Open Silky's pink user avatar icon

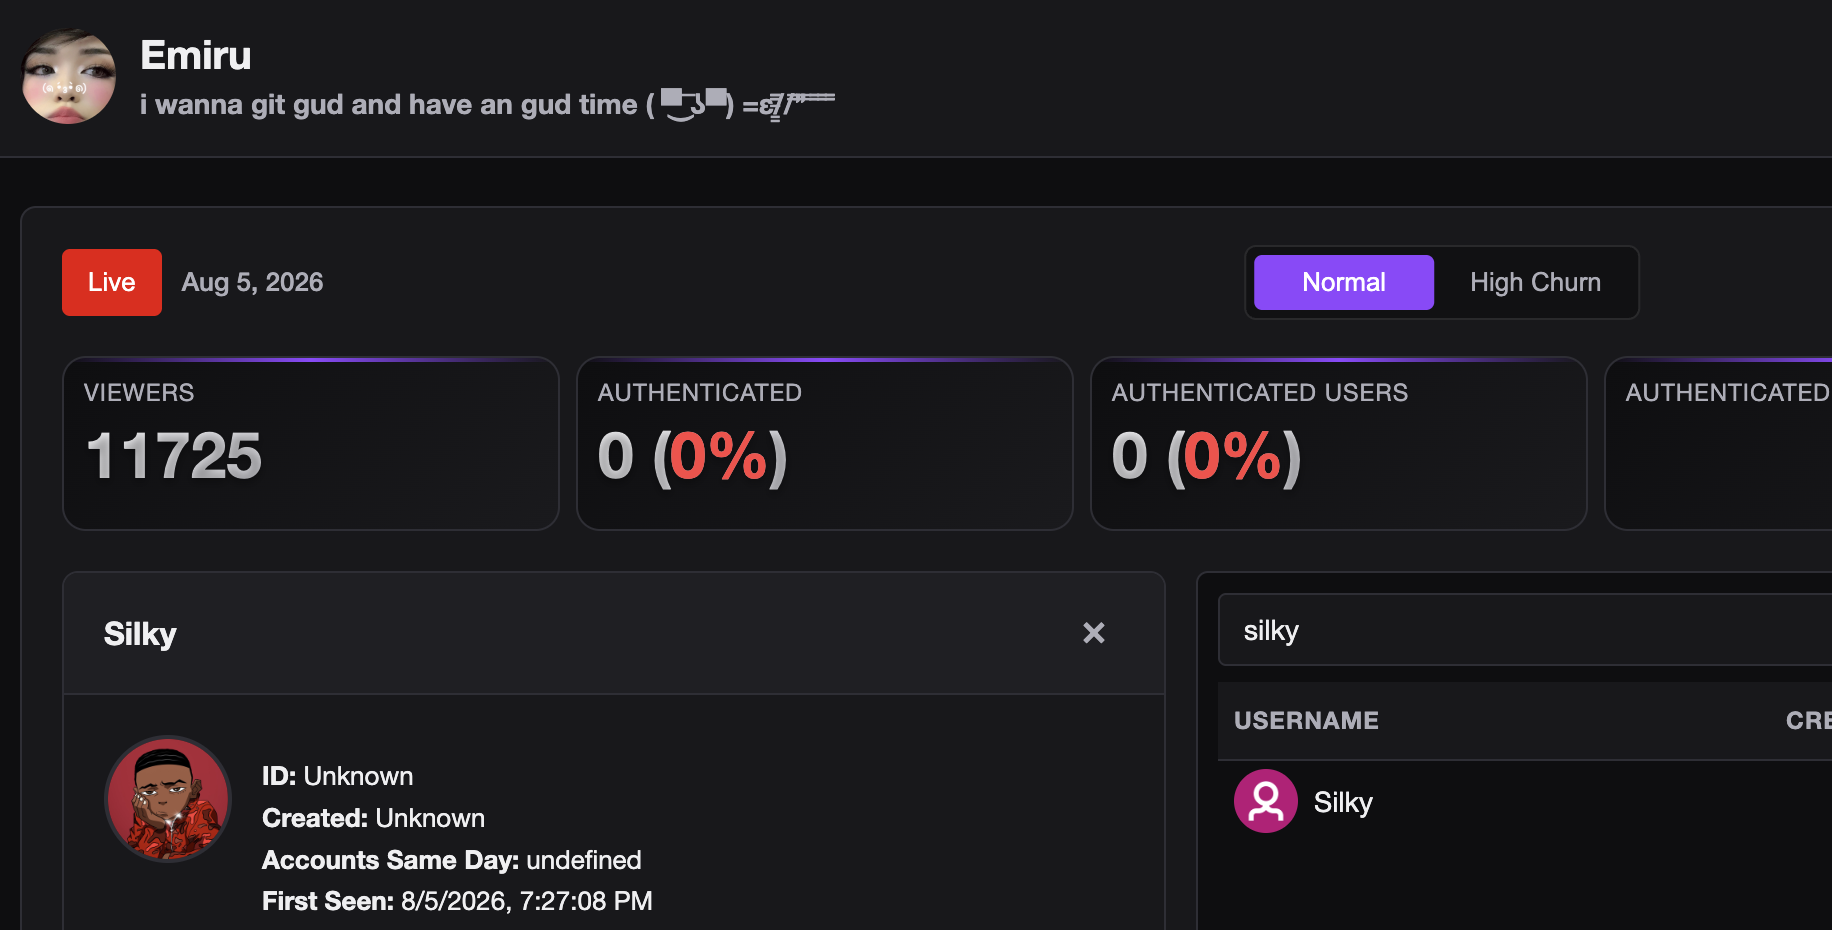(x=1265, y=801)
